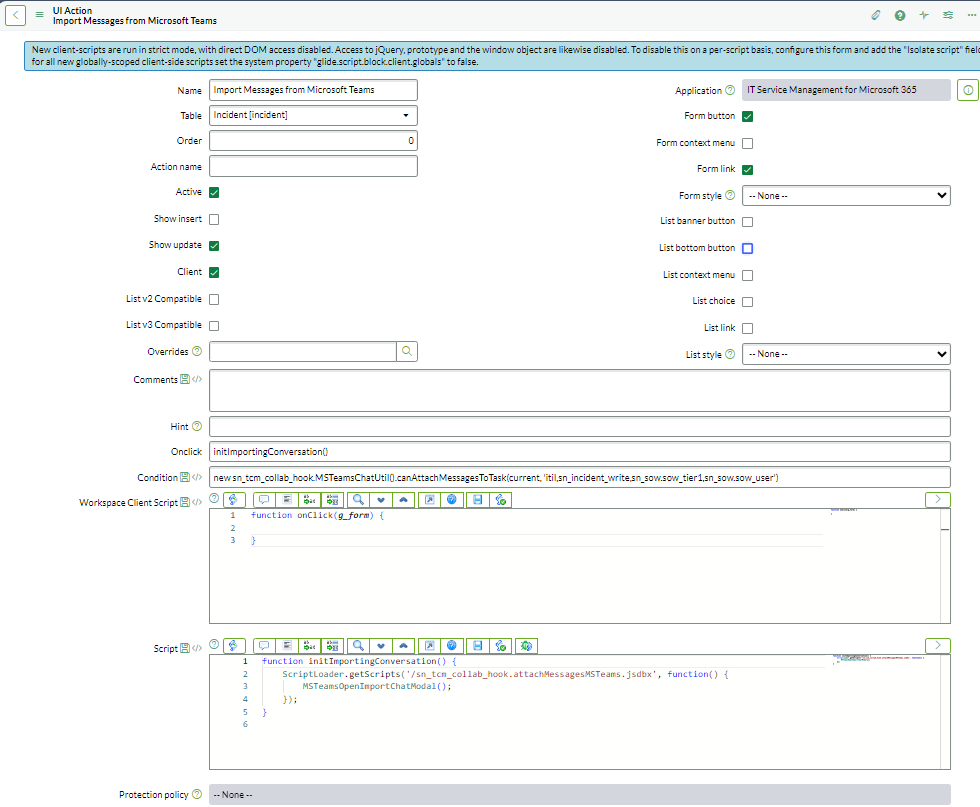Check the Form context menu checkbox

coord(748,143)
